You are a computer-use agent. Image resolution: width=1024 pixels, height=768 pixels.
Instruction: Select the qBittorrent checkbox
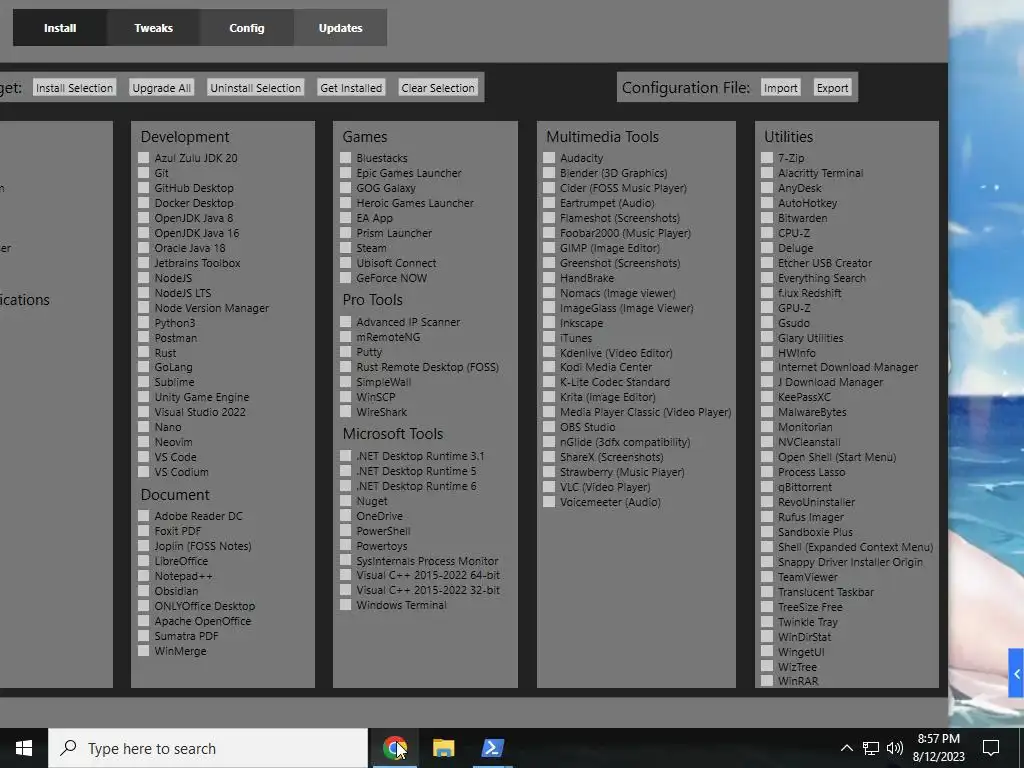pos(767,487)
